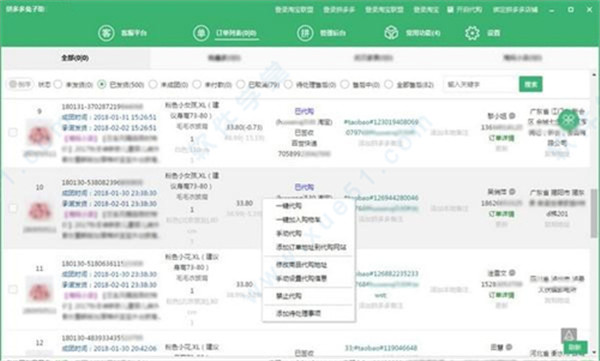Viewport: 600px width, 361px height.
Task: Click the price 33.80(-0.73) in row 9
Action: pos(244,127)
